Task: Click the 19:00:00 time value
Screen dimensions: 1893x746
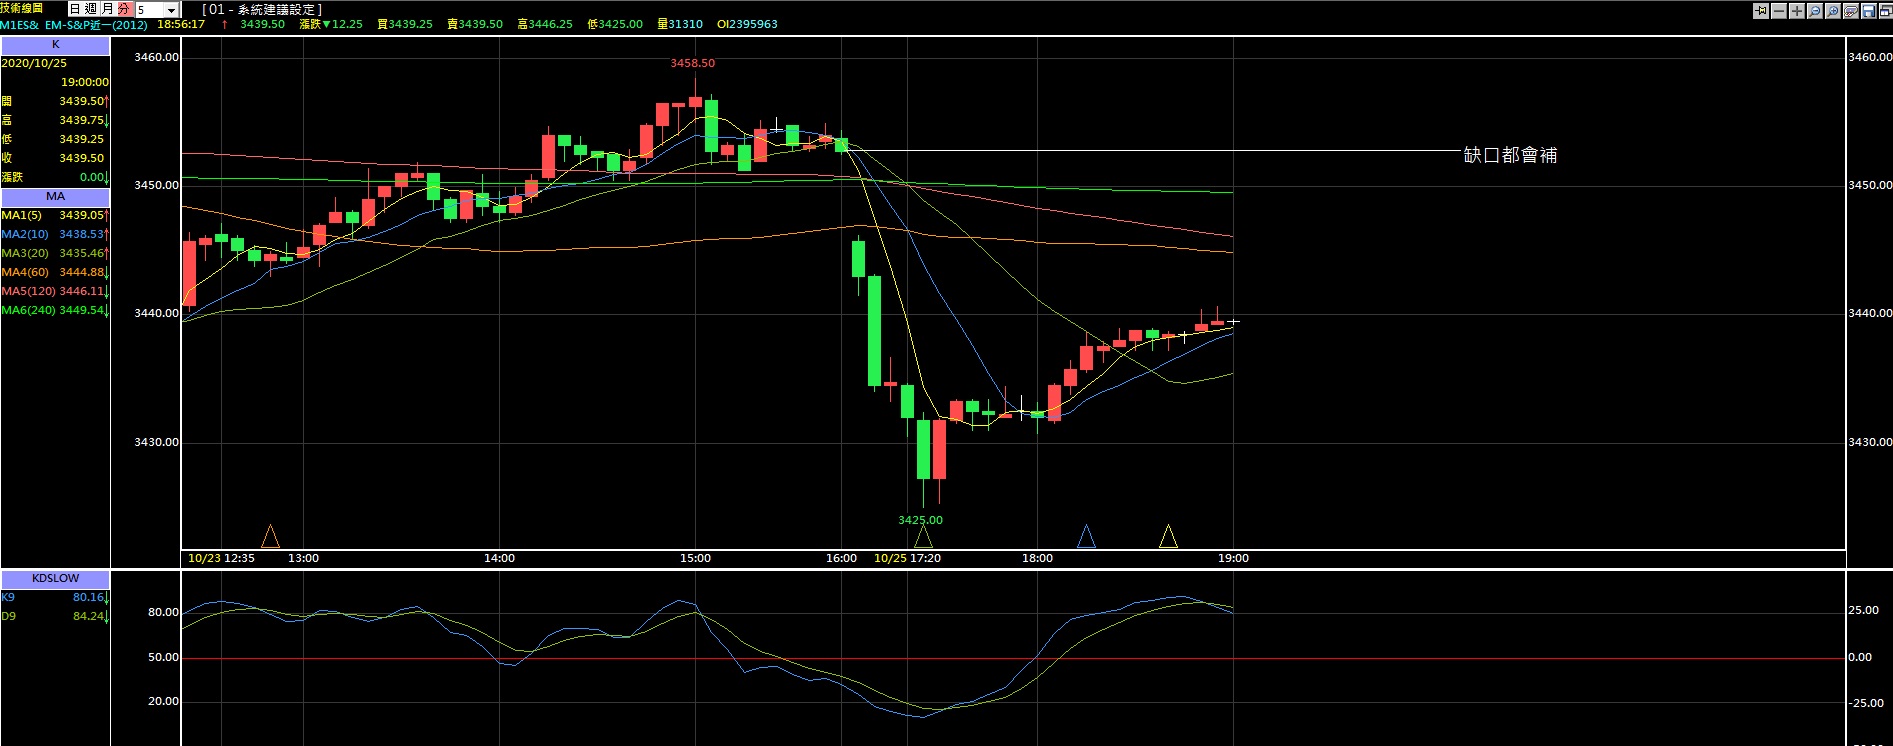Action: pos(85,82)
